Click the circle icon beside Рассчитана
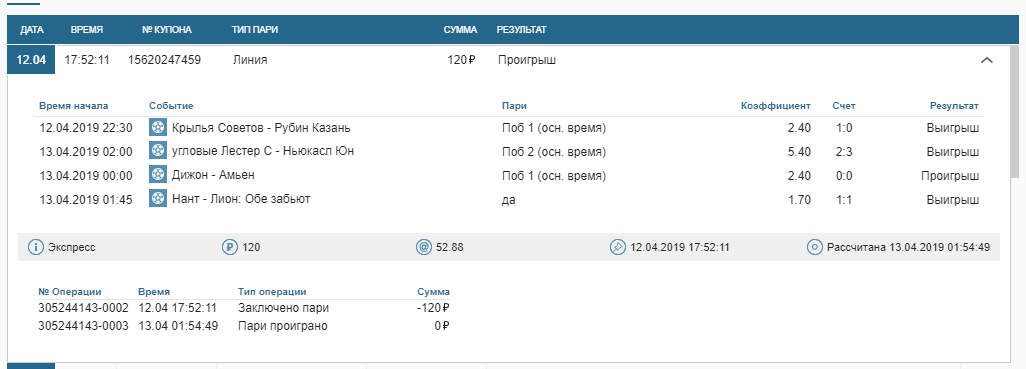 815,248
